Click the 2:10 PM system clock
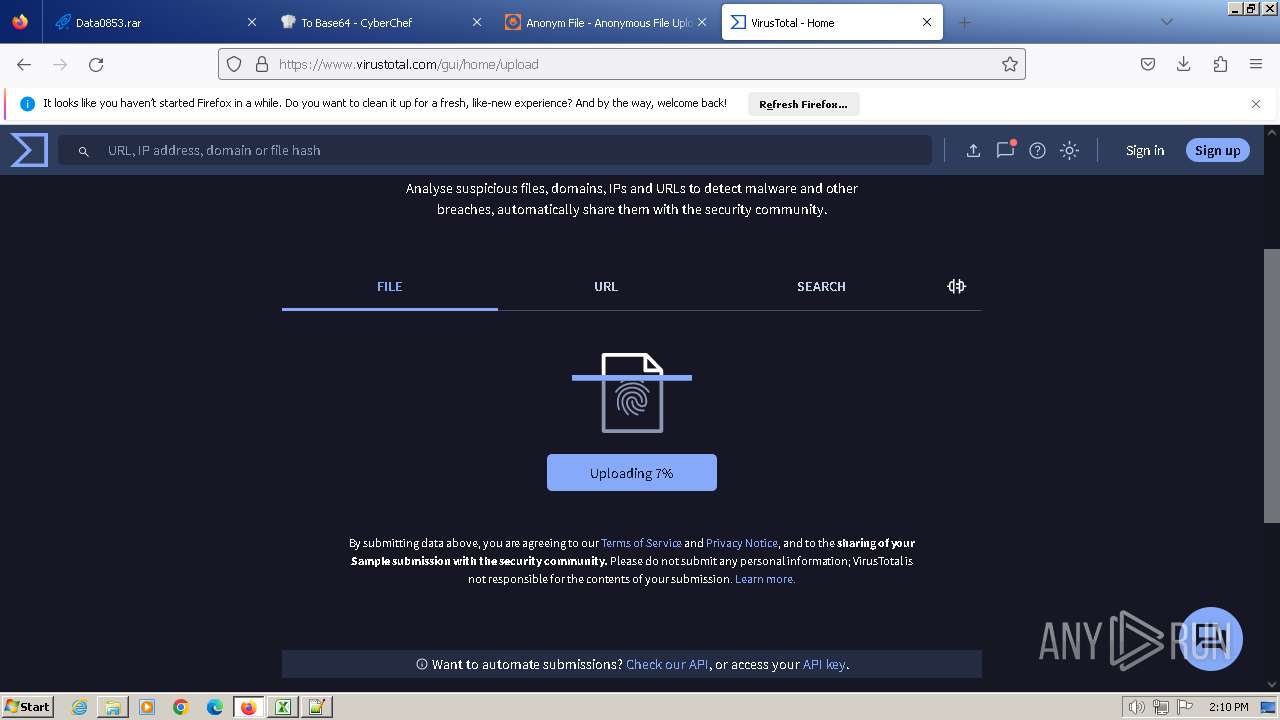The width and height of the screenshot is (1280, 720). [1229, 707]
